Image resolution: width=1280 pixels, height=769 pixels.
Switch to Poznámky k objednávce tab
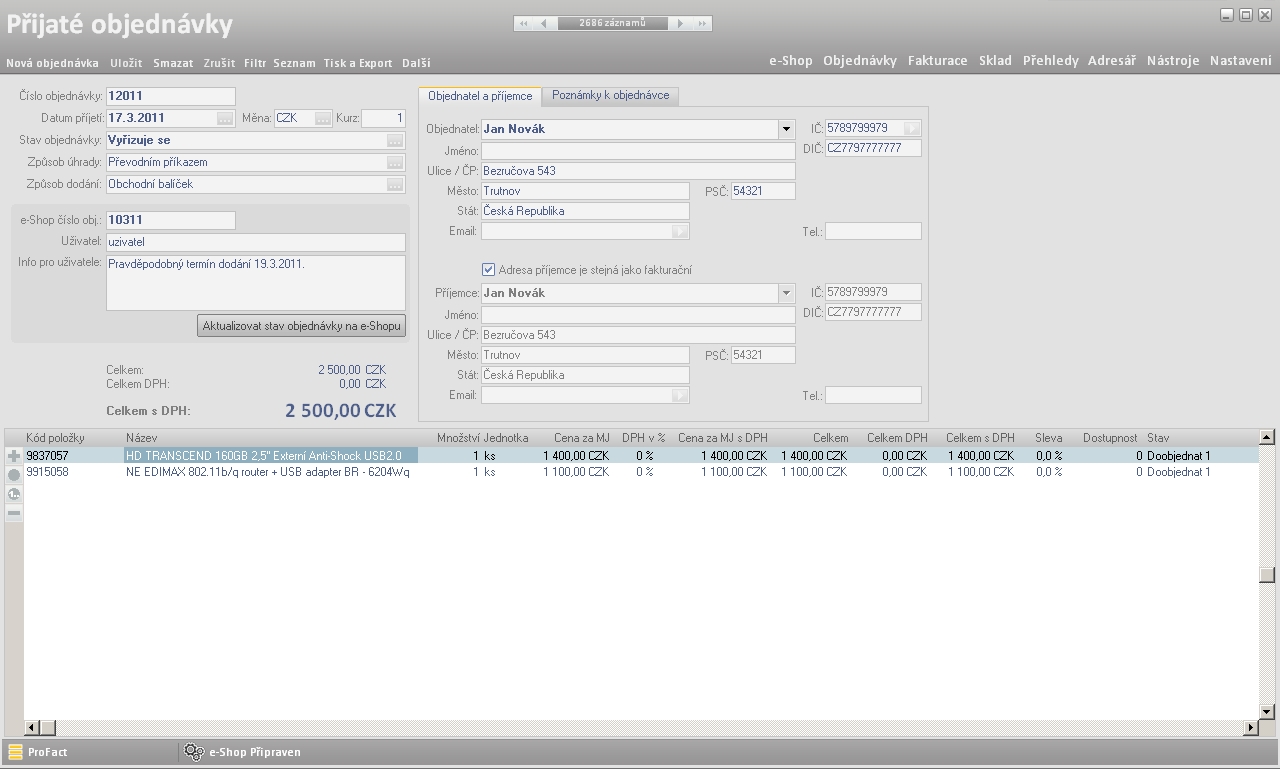click(x=610, y=96)
